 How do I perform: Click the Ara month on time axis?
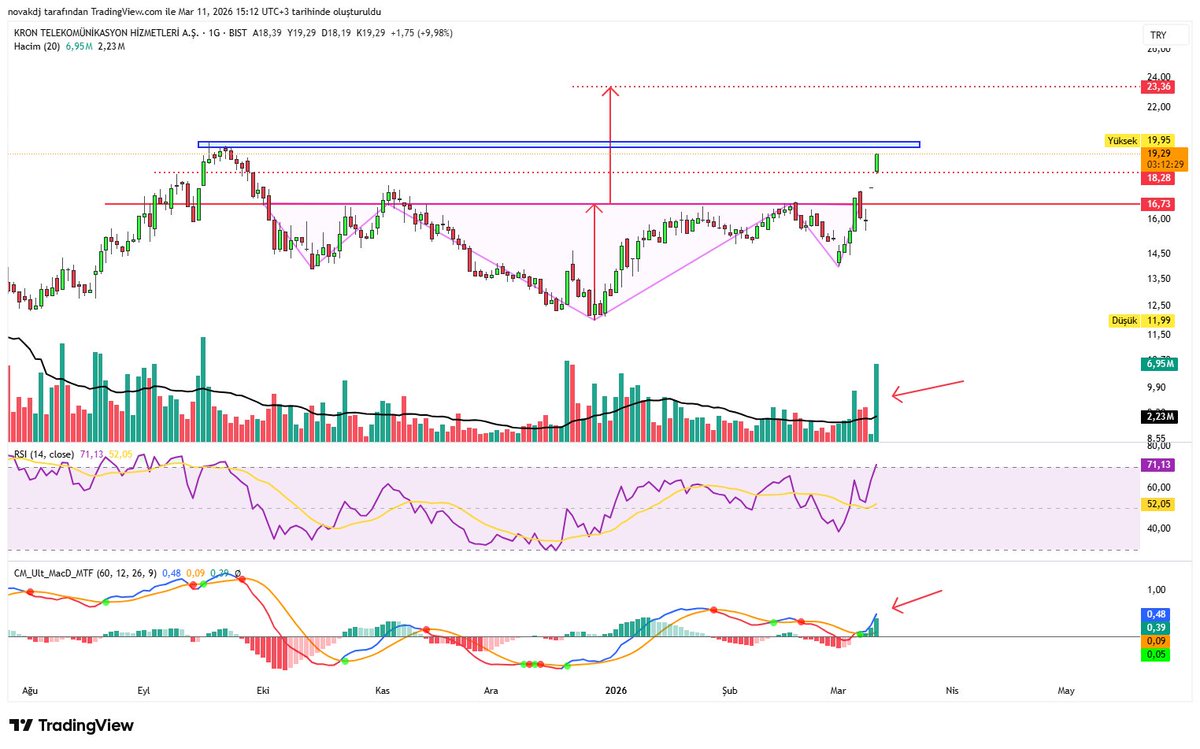(x=490, y=690)
